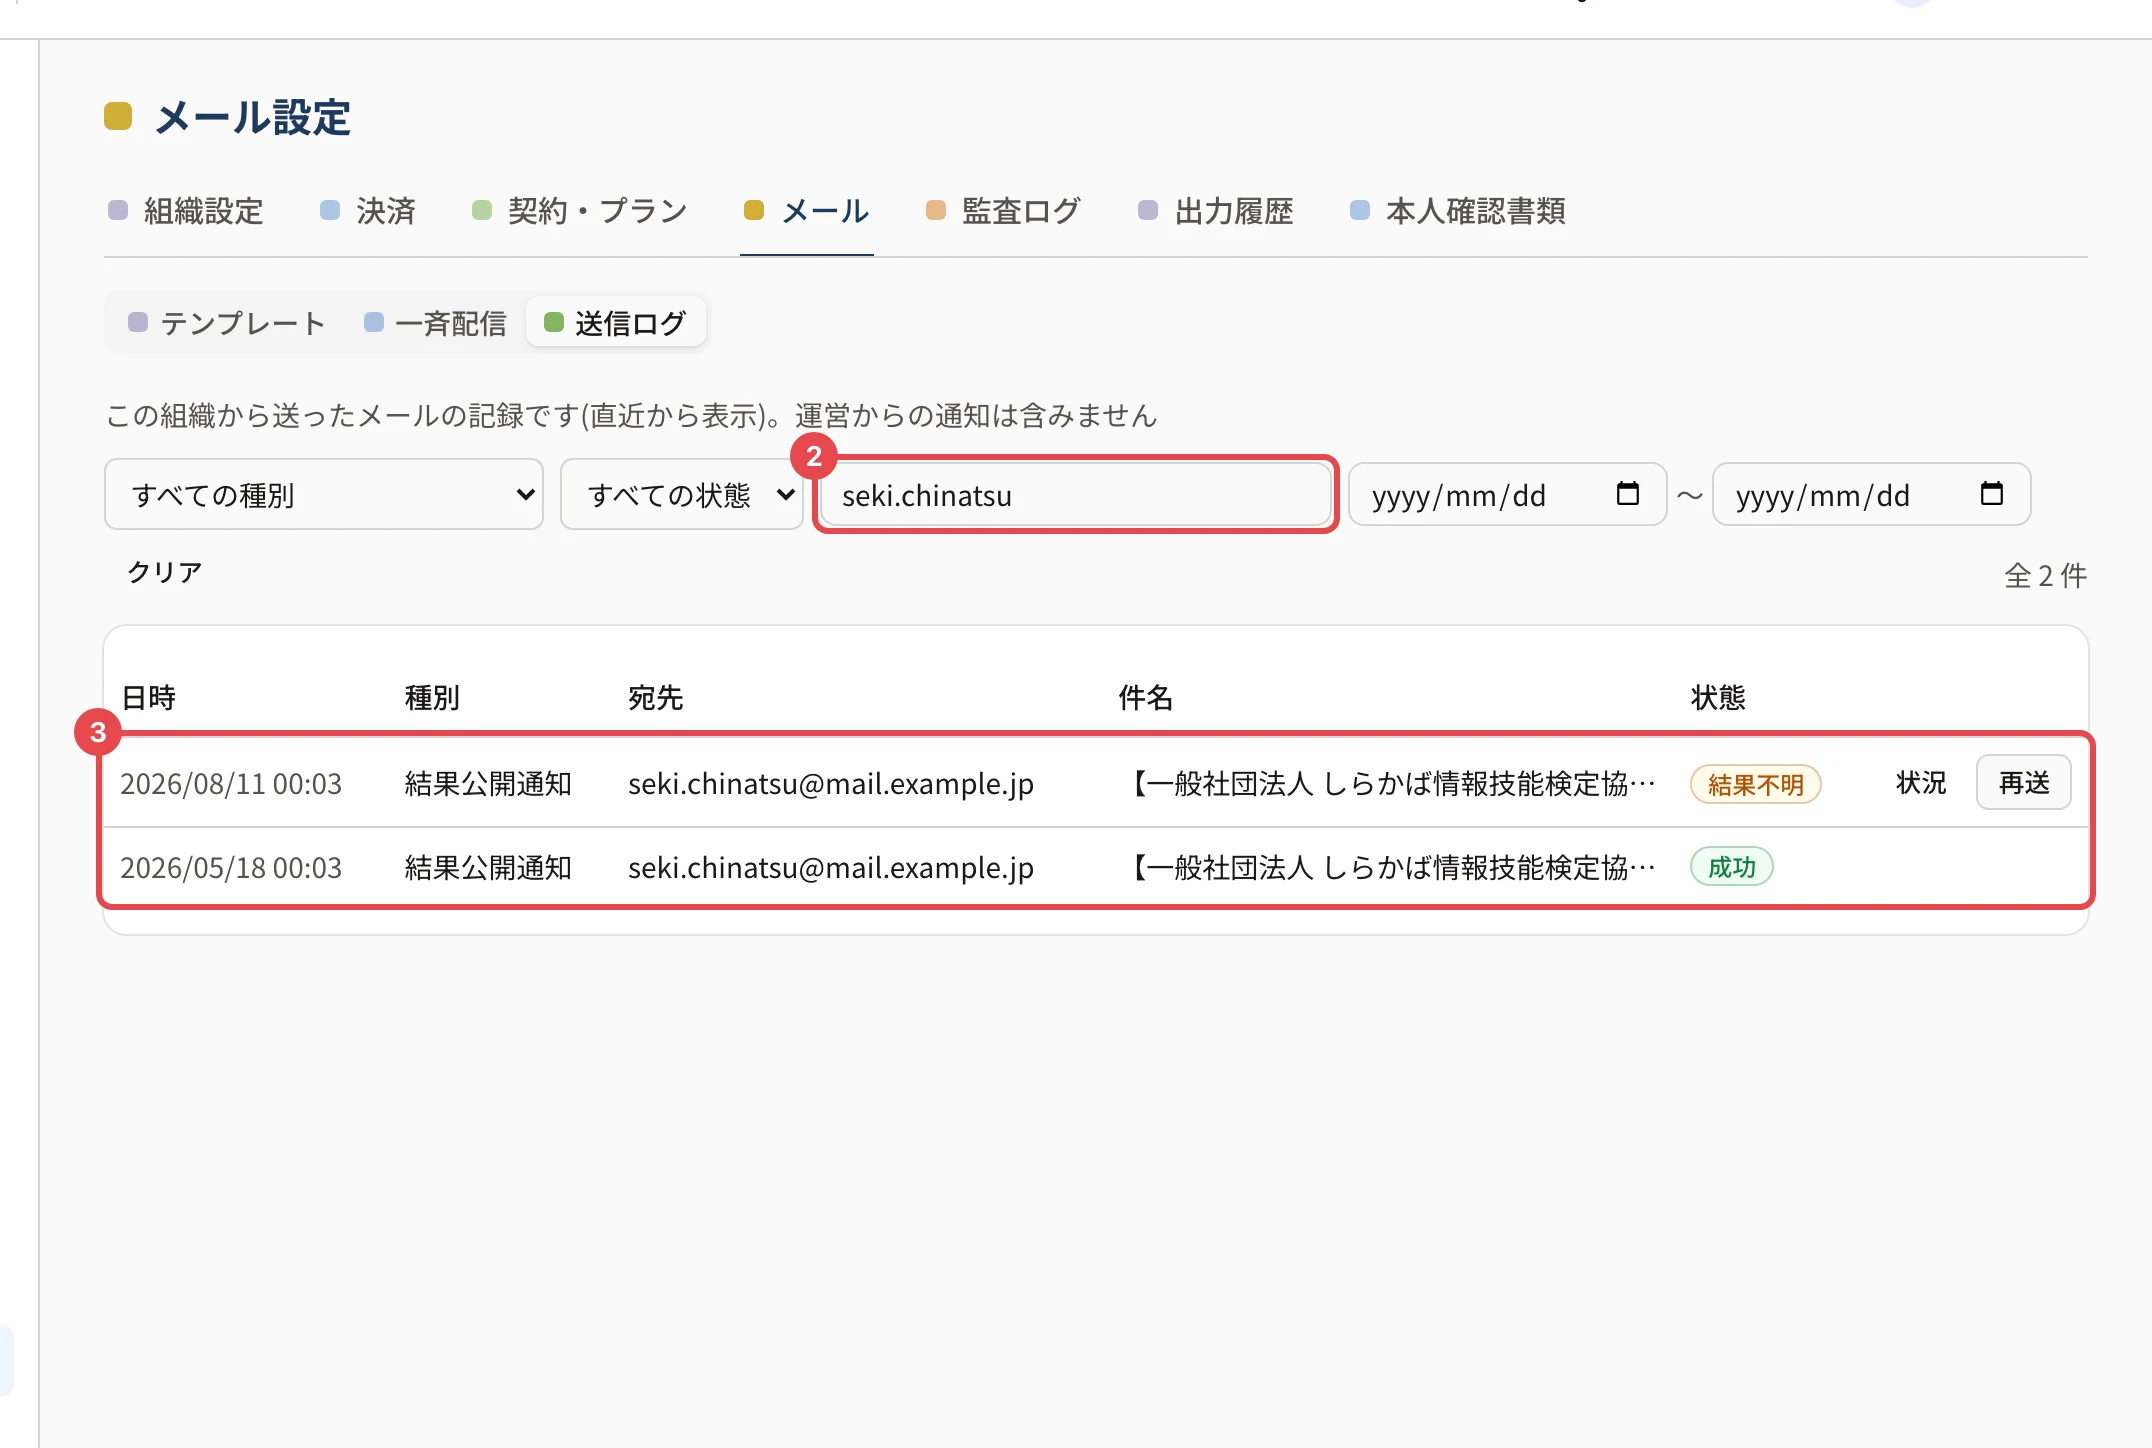Screen dimensions: 2152x1448
Task: Click the クリア filter reset button
Action: (165, 572)
